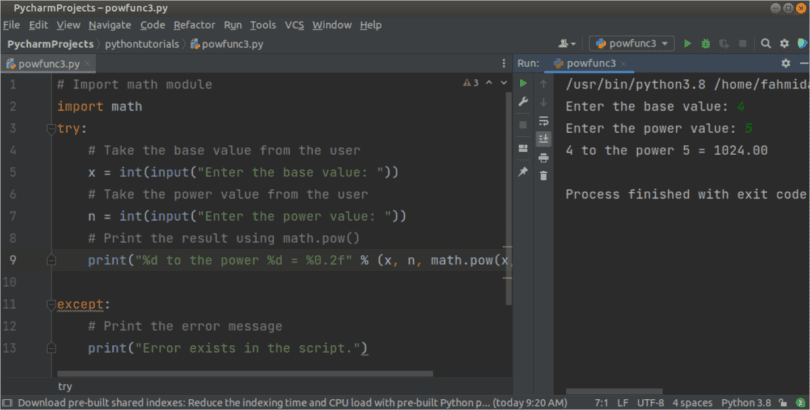Click the 7:1 line column indicator

(x=601, y=403)
